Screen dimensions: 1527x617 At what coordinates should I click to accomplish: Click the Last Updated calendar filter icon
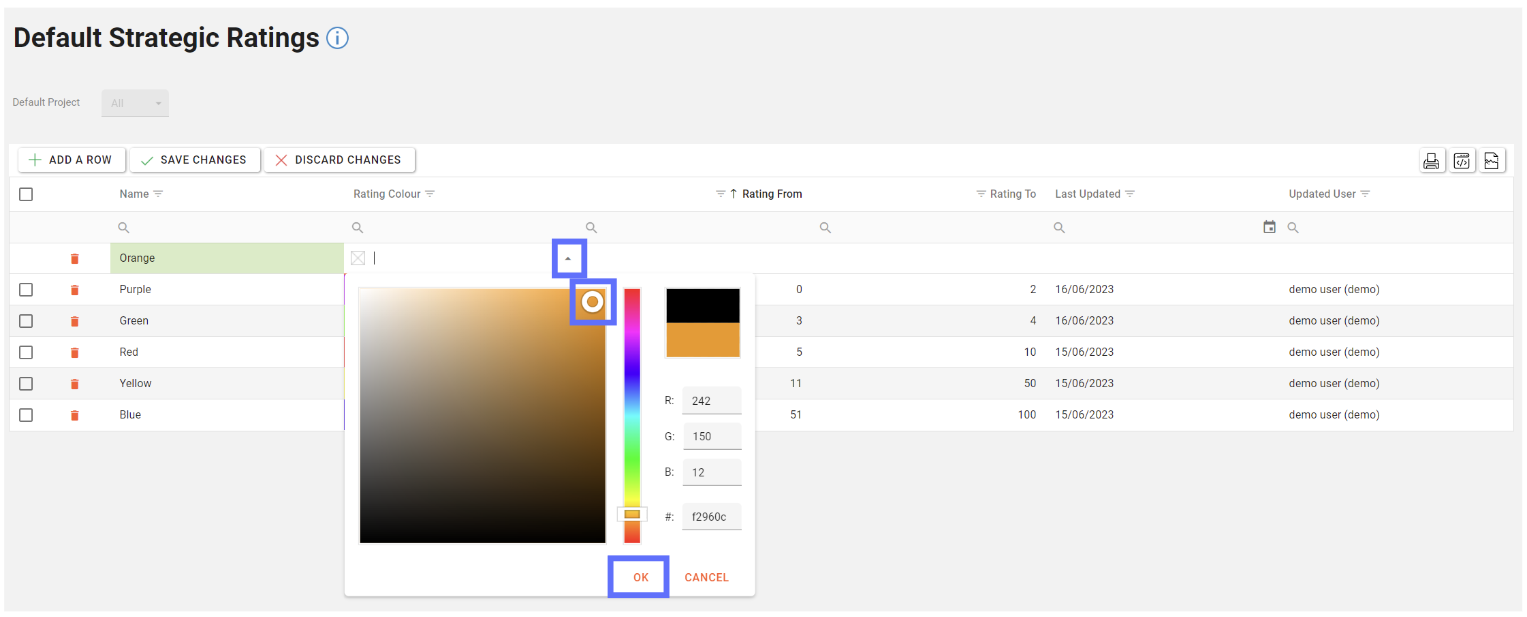click(1269, 228)
